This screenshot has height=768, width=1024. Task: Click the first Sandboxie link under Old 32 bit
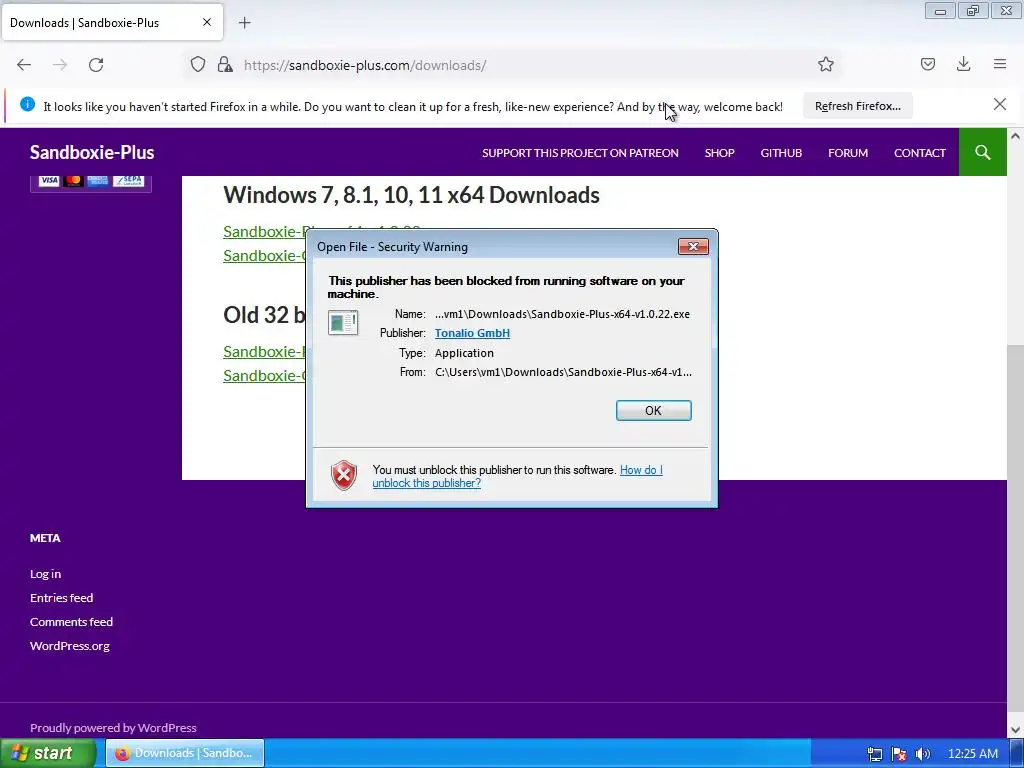click(x=264, y=351)
